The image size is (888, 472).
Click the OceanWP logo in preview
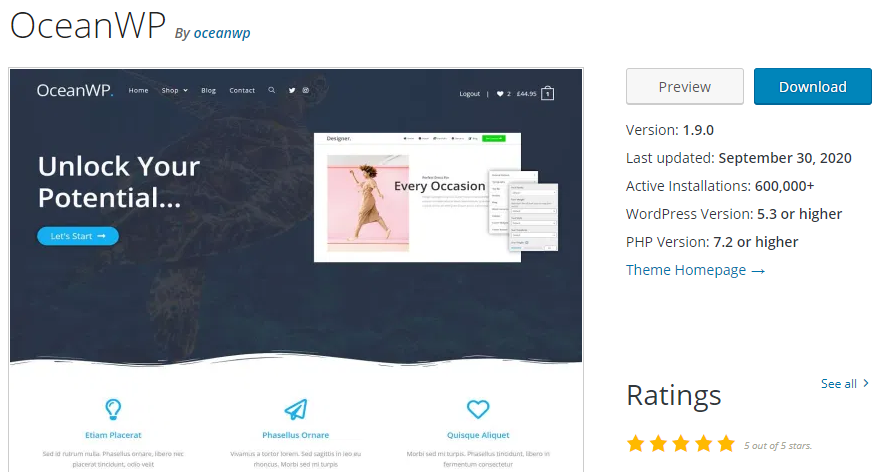[75, 91]
